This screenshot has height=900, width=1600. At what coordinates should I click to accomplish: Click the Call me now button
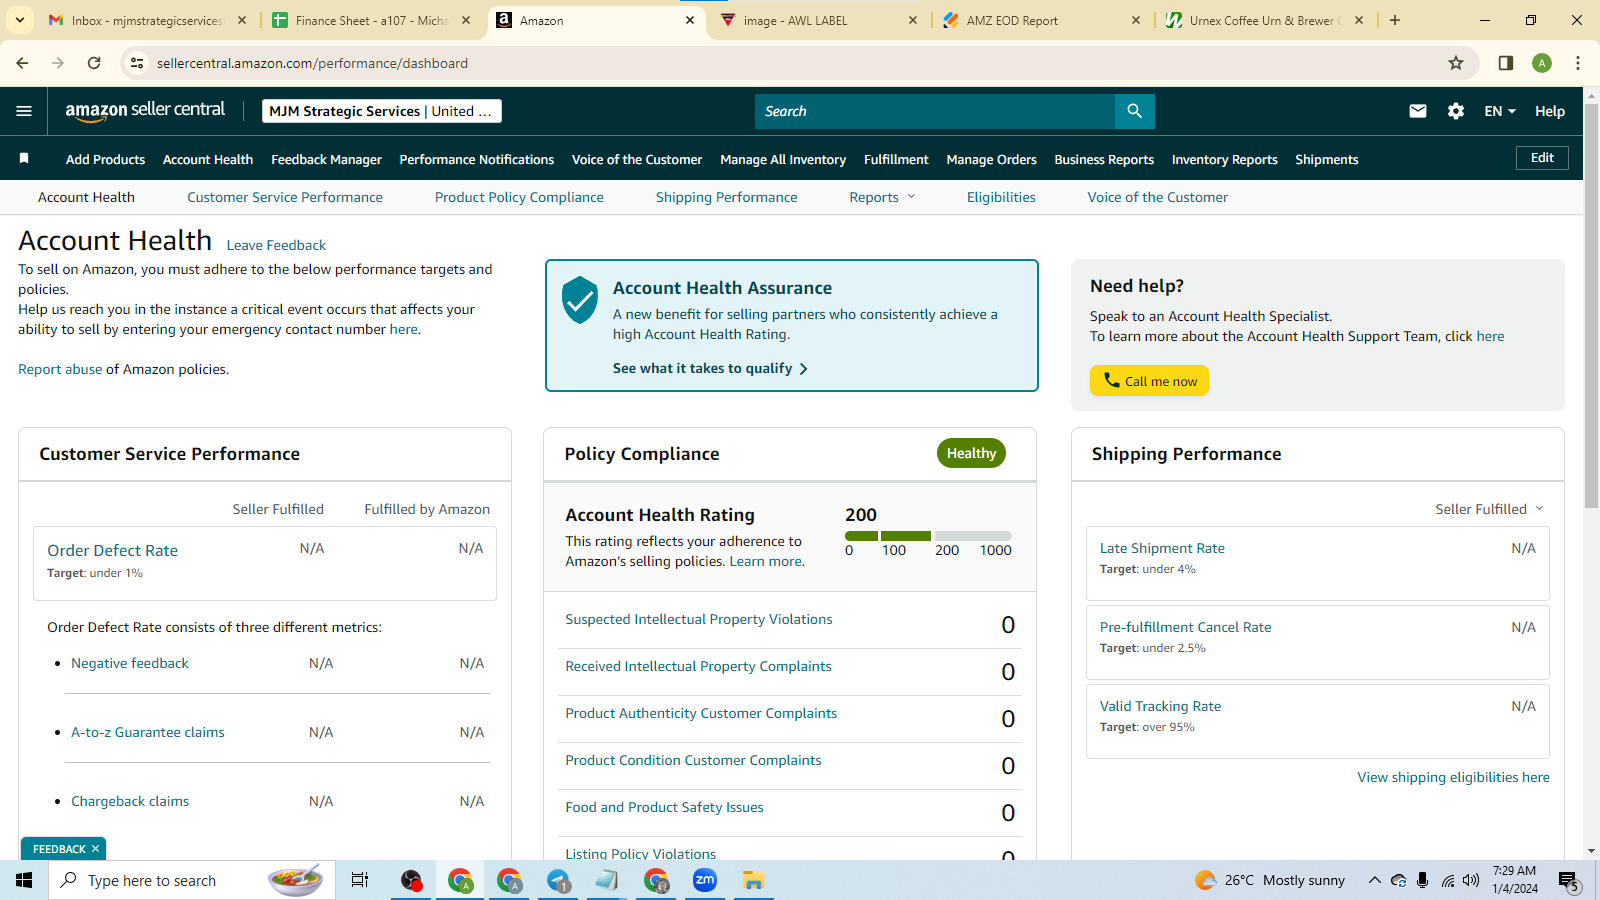[1149, 381]
